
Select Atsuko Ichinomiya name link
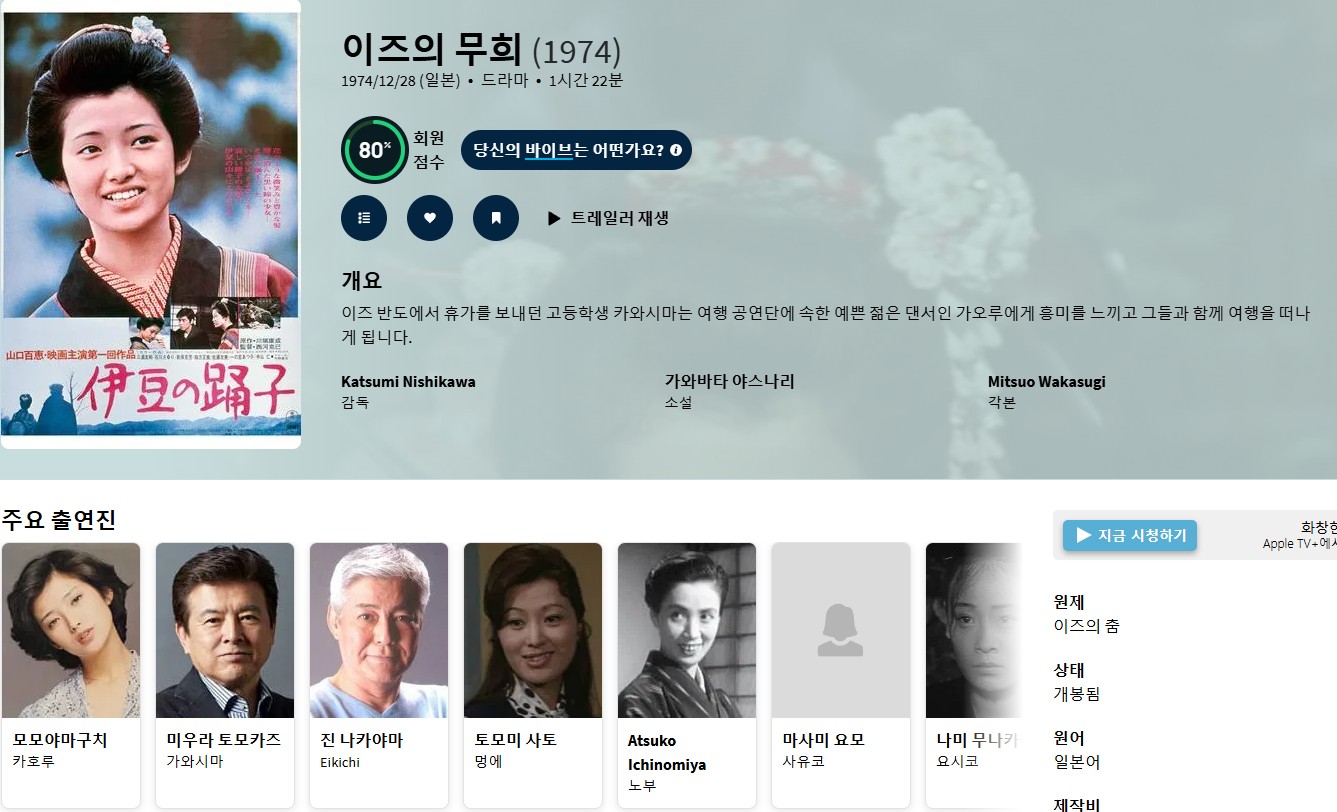point(667,753)
